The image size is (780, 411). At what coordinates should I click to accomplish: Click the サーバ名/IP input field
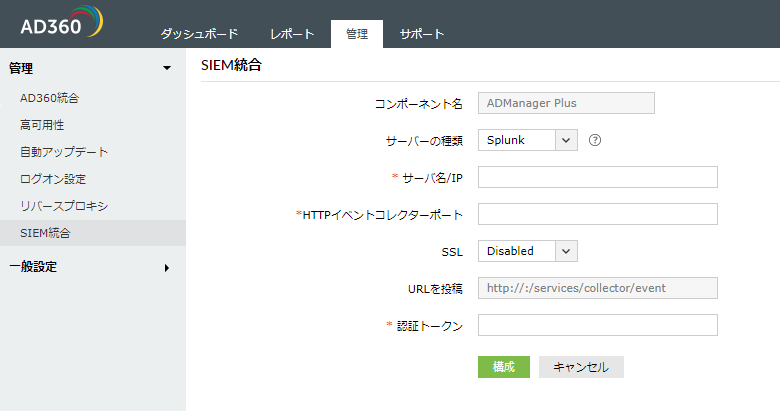click(598, 177)
